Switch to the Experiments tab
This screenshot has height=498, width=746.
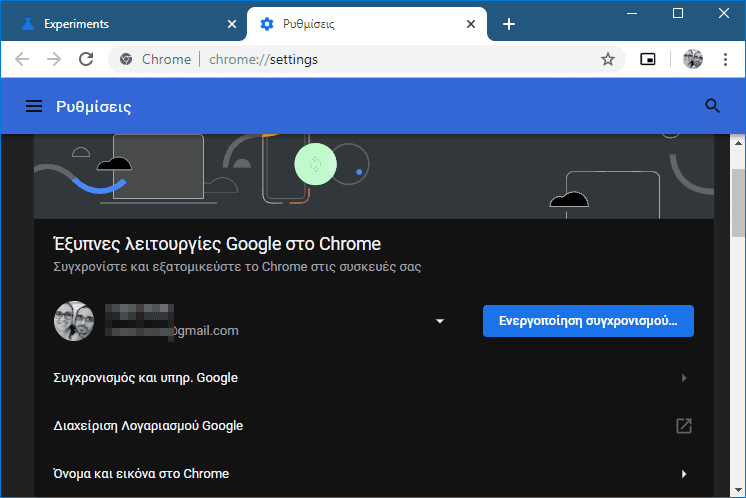[124, 24]
